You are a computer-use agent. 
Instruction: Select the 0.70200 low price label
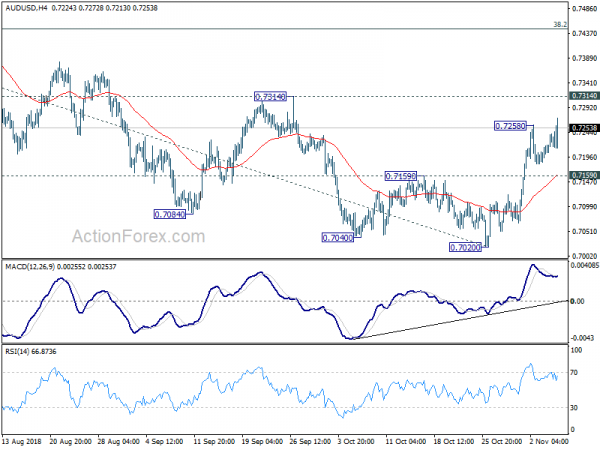(x=465, y=248)
